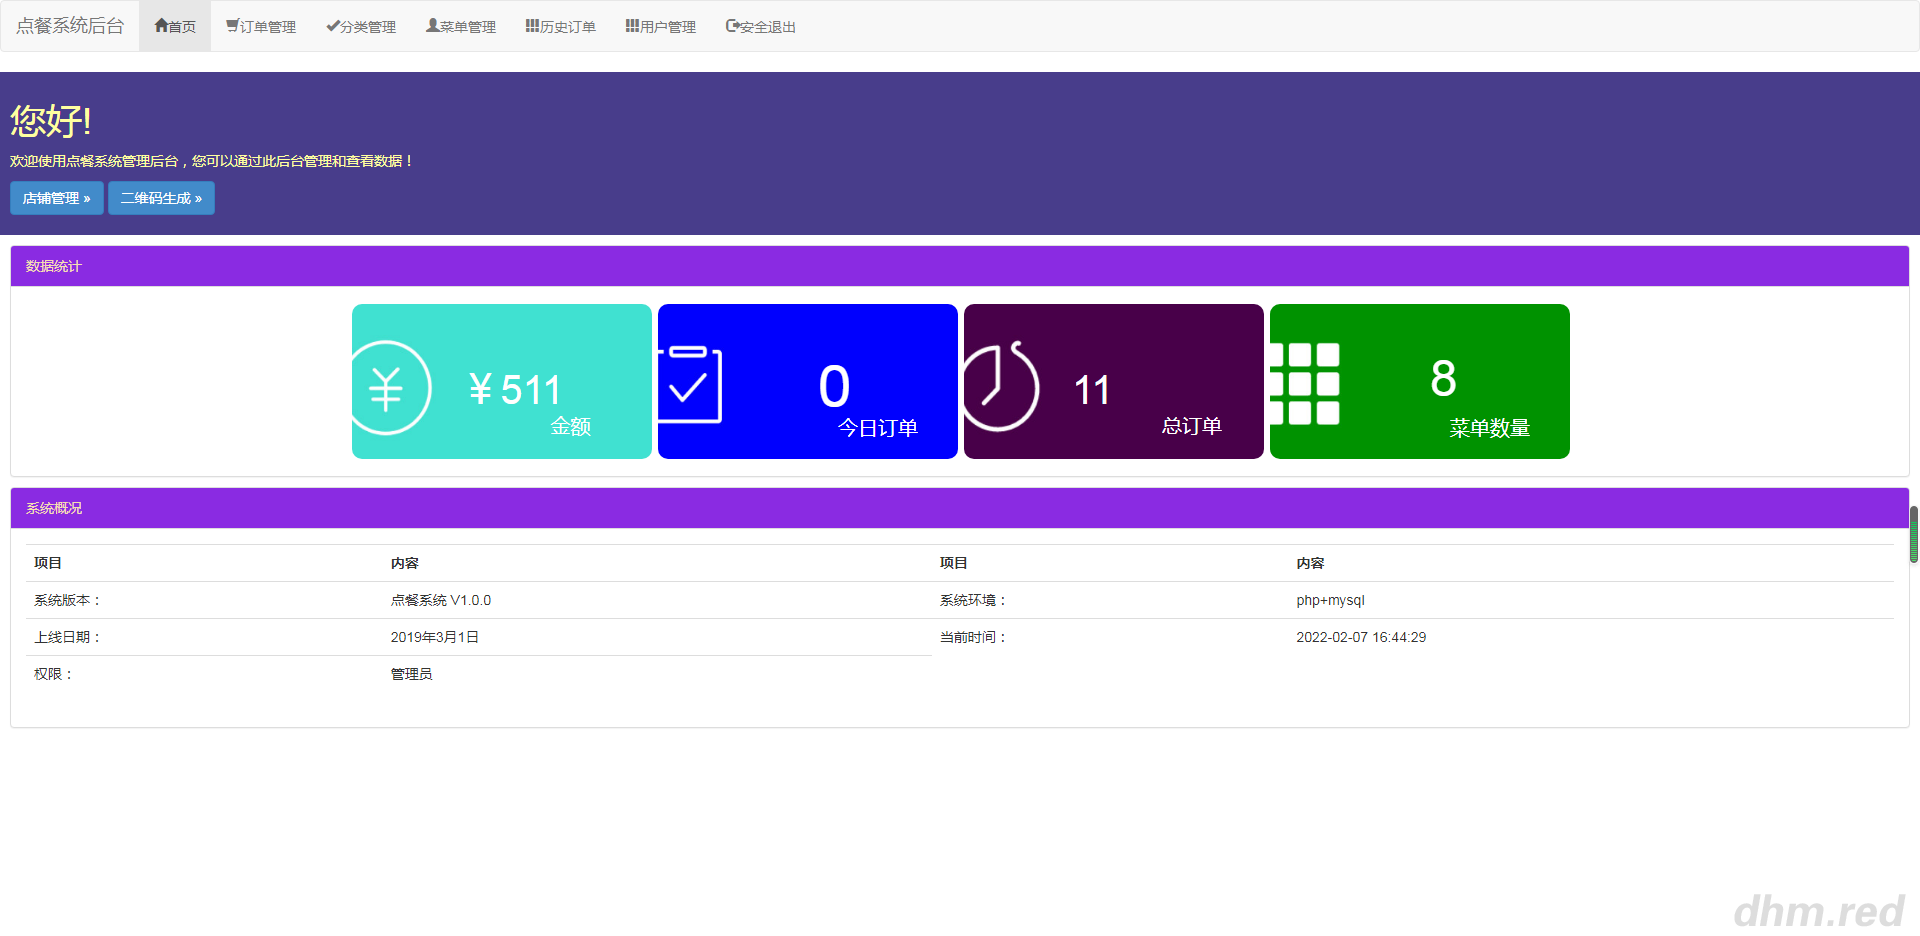Screen dimensions: 1920x936
Task: Open 用户管理 menu item
Action: click(x=661, y=27)
